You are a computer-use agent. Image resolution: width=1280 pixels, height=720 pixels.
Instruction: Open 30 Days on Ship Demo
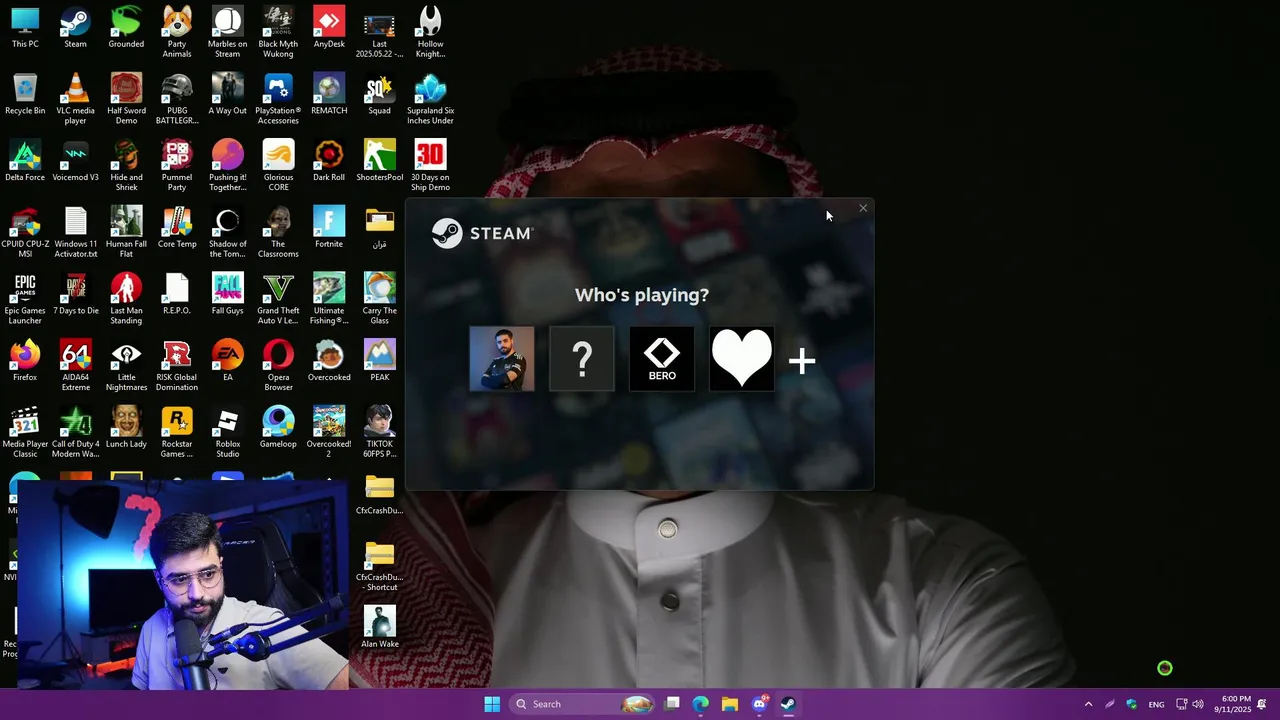[430, 165]
